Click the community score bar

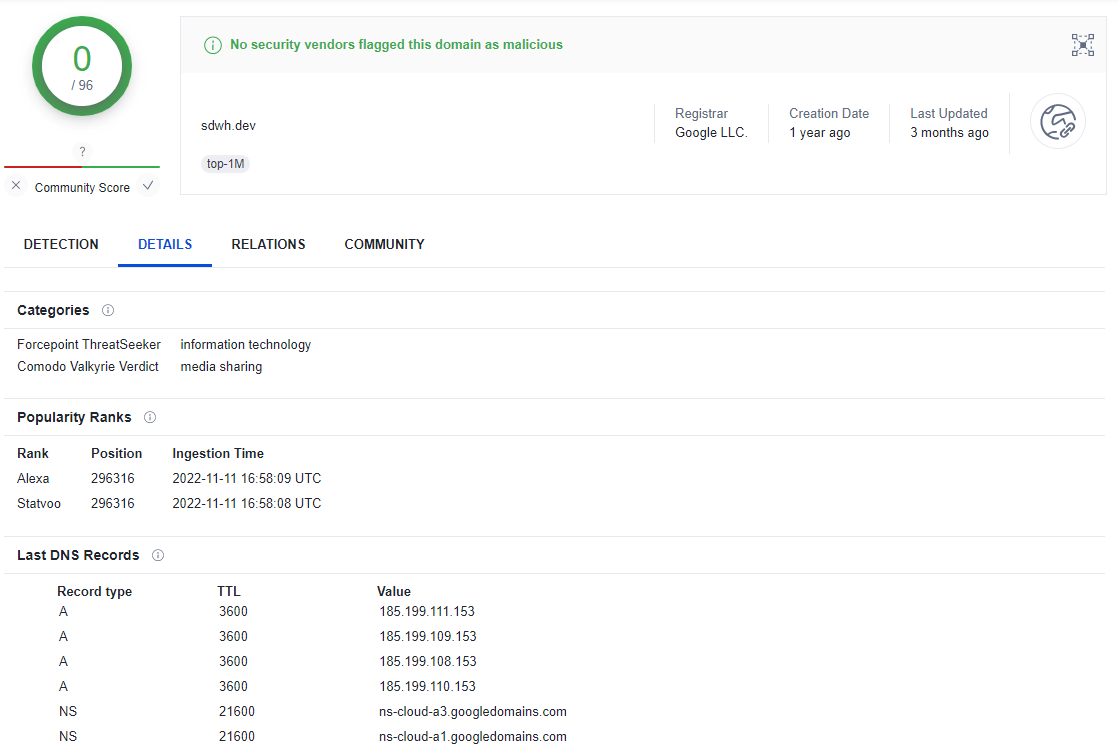pos(82,167)
